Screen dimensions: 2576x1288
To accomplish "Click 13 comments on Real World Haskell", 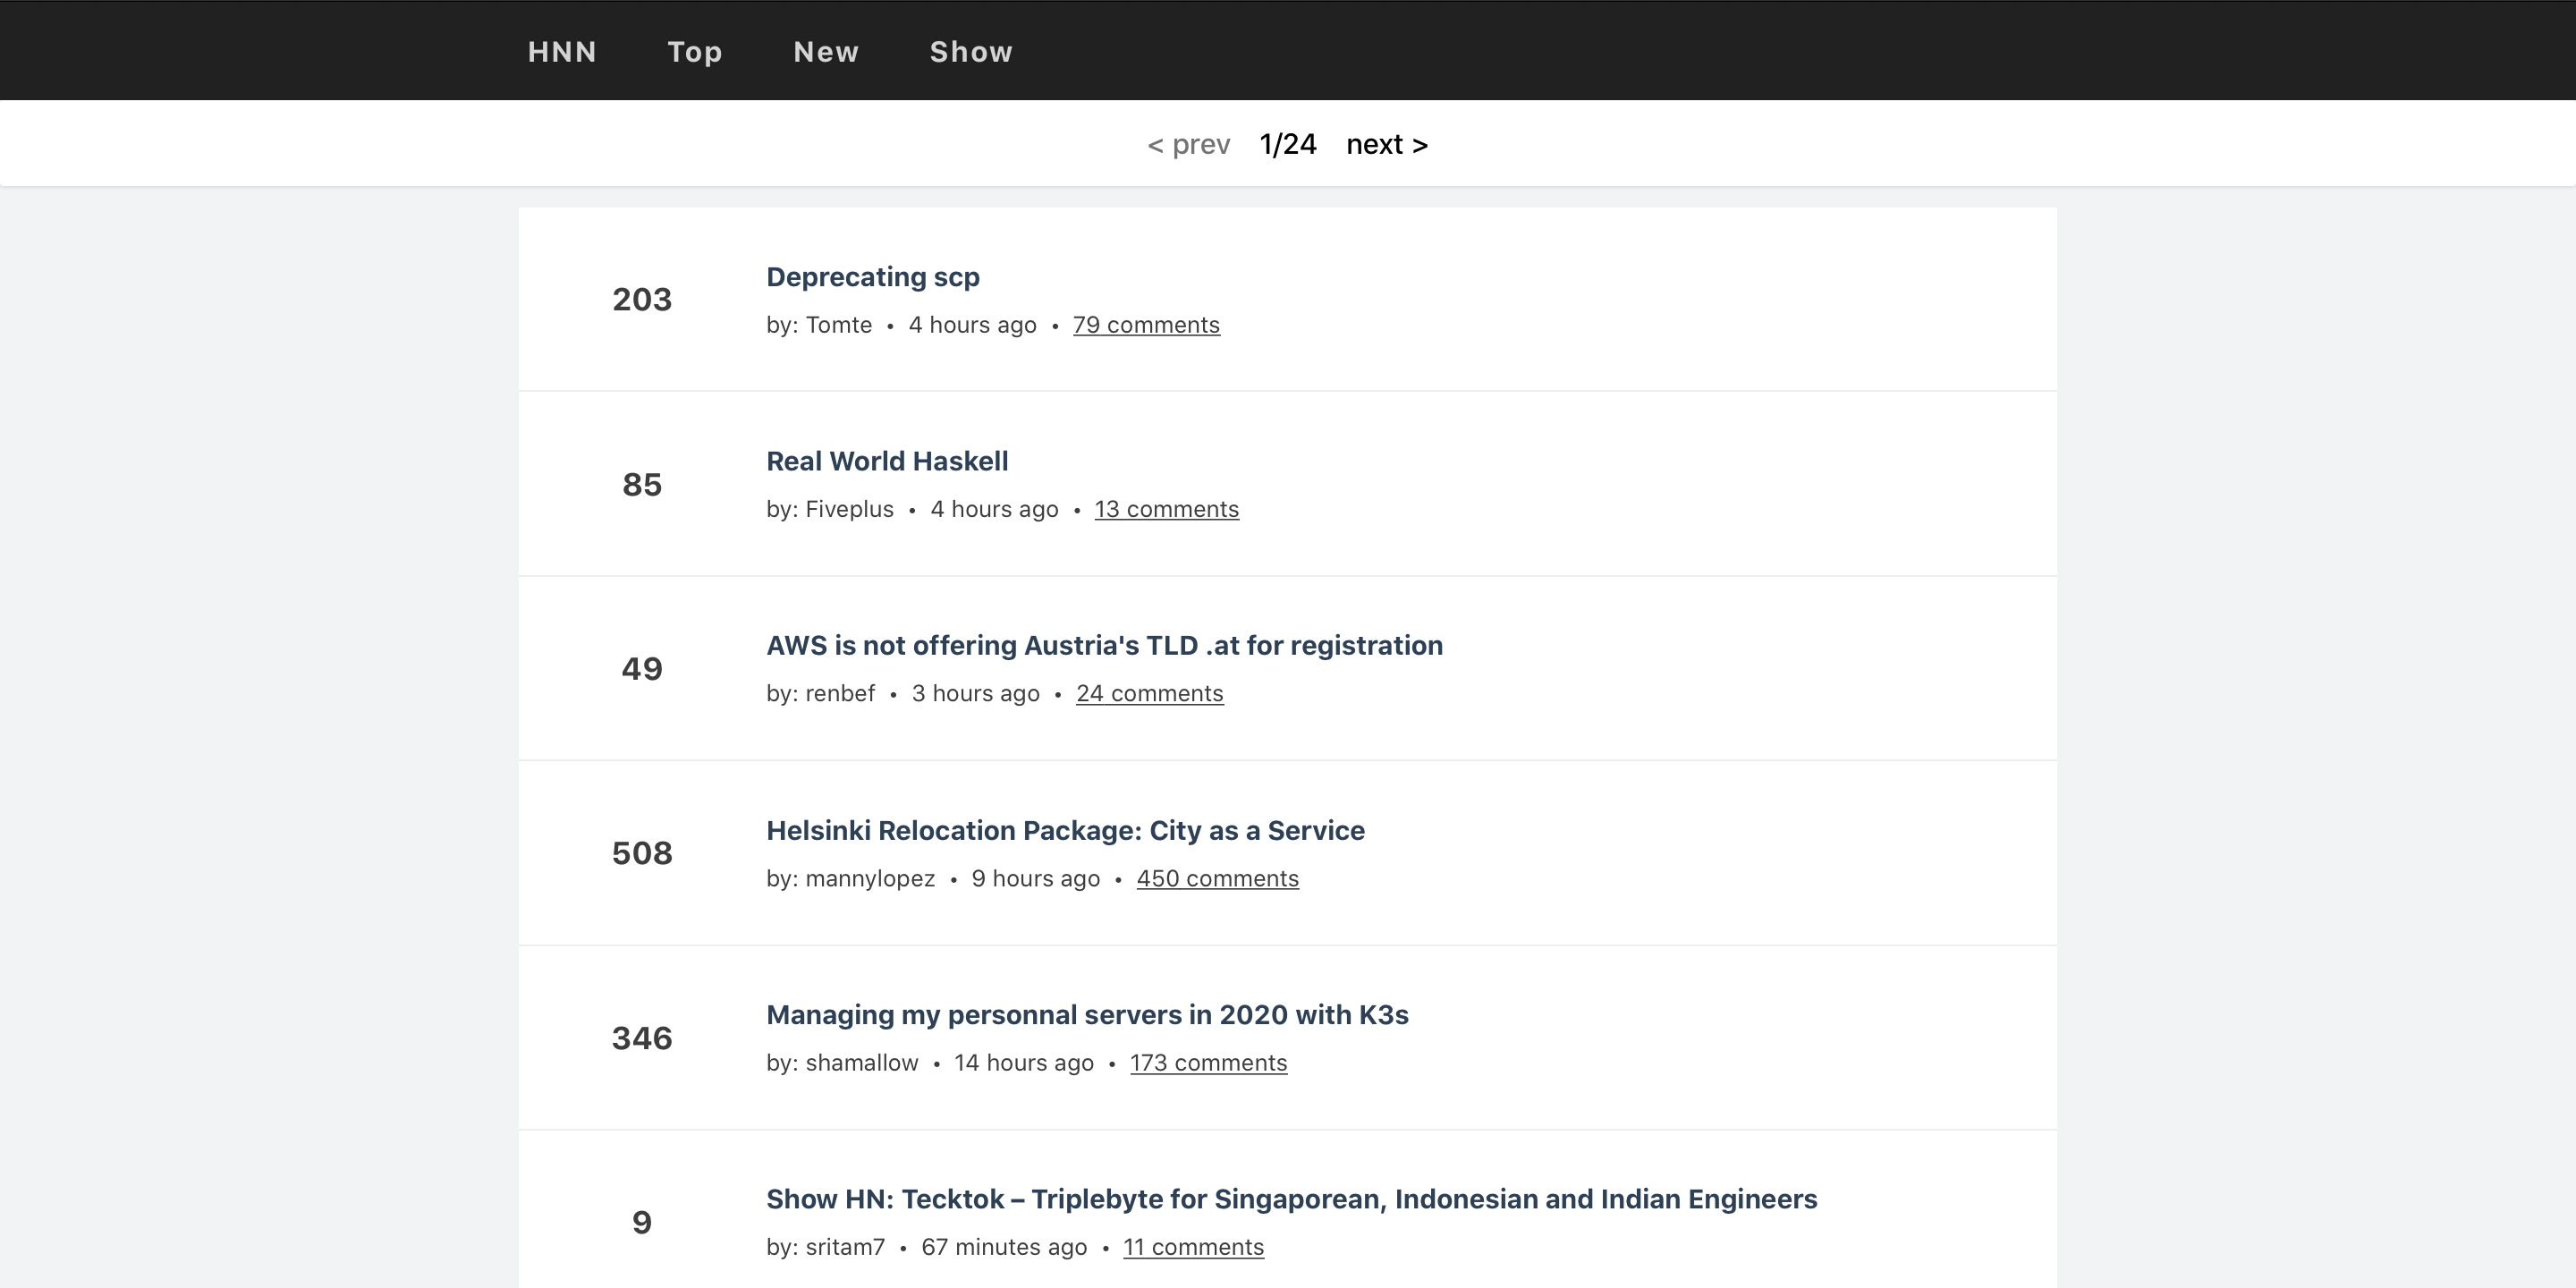I will (1166, 508).
